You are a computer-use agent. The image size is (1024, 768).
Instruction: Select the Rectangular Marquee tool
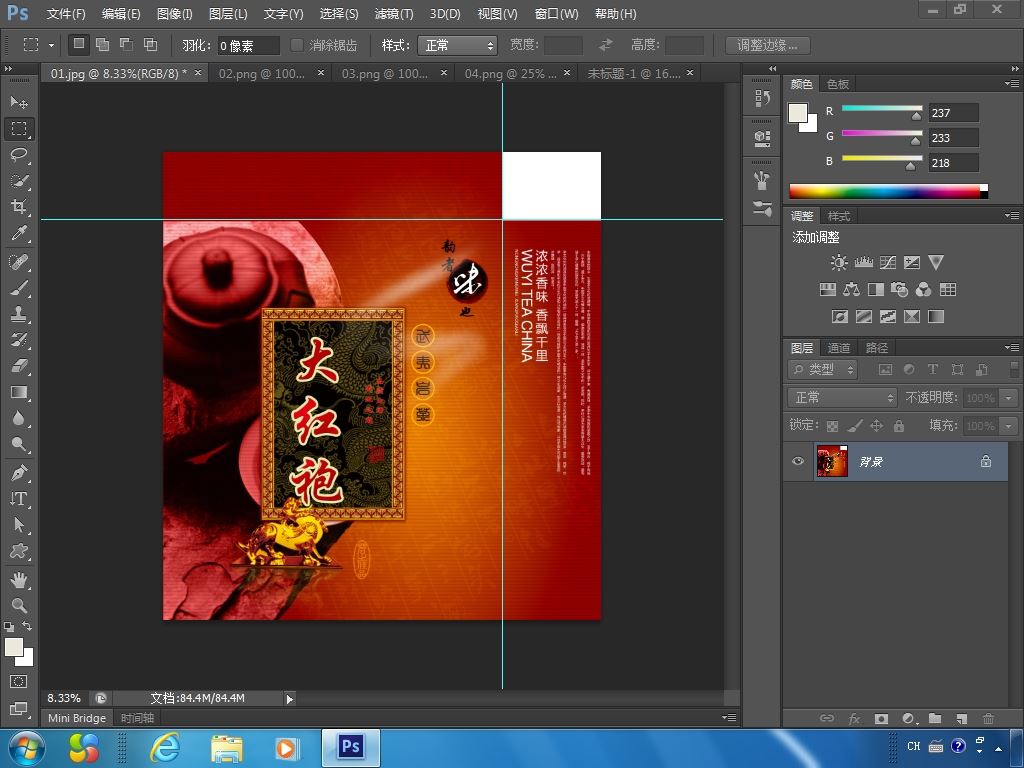click(19, 129)
